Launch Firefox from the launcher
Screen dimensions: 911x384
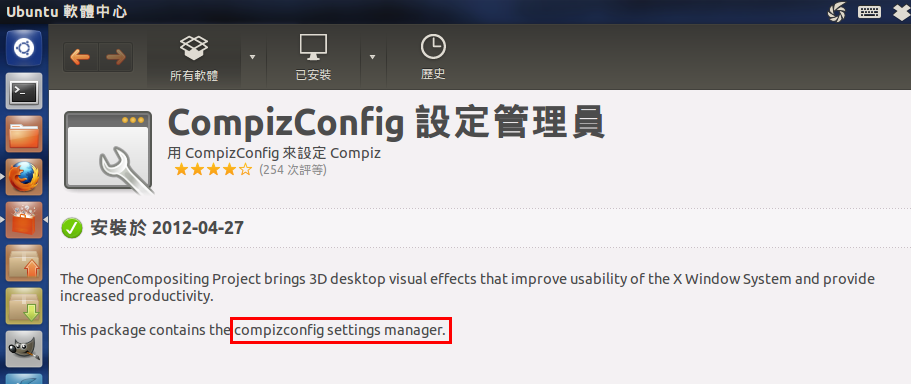click(24, 177)
